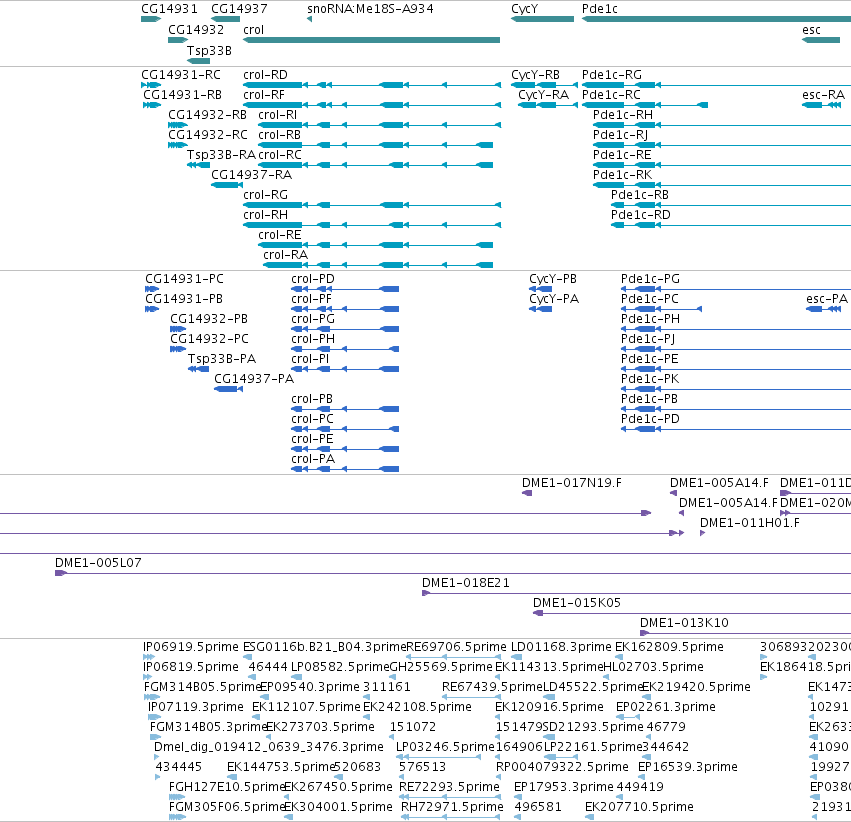Viewport: 851px width, 822px height.
Task: Click the CG14937 gene label
Action: pyautogui.click(x=239, y=9)
